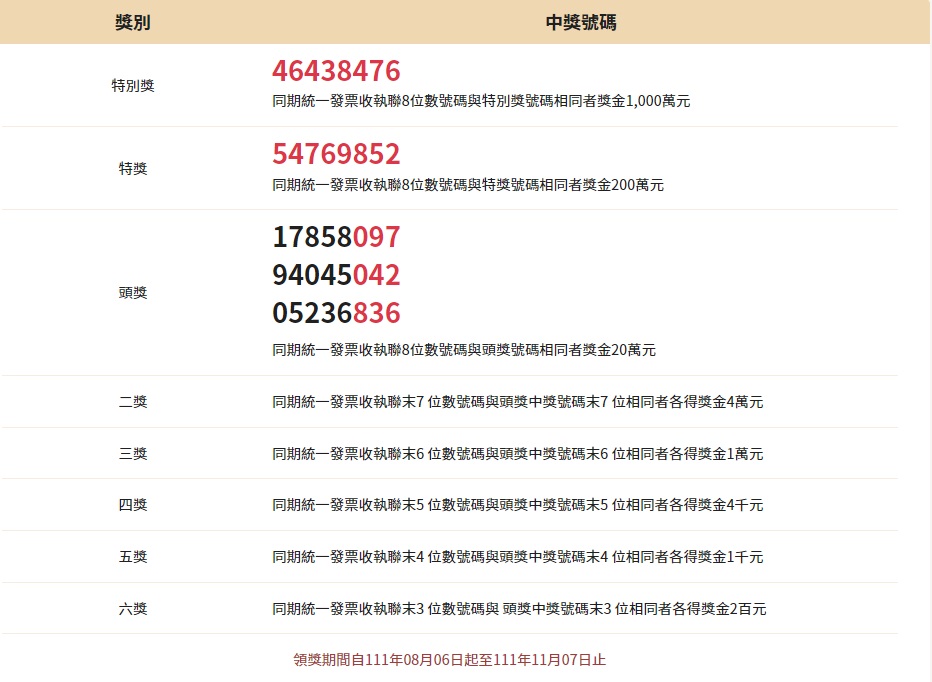The height and width of the screenshot is (682, 932).
Task: Select first prize number 94045042
Action: click(x=336, y=275)
